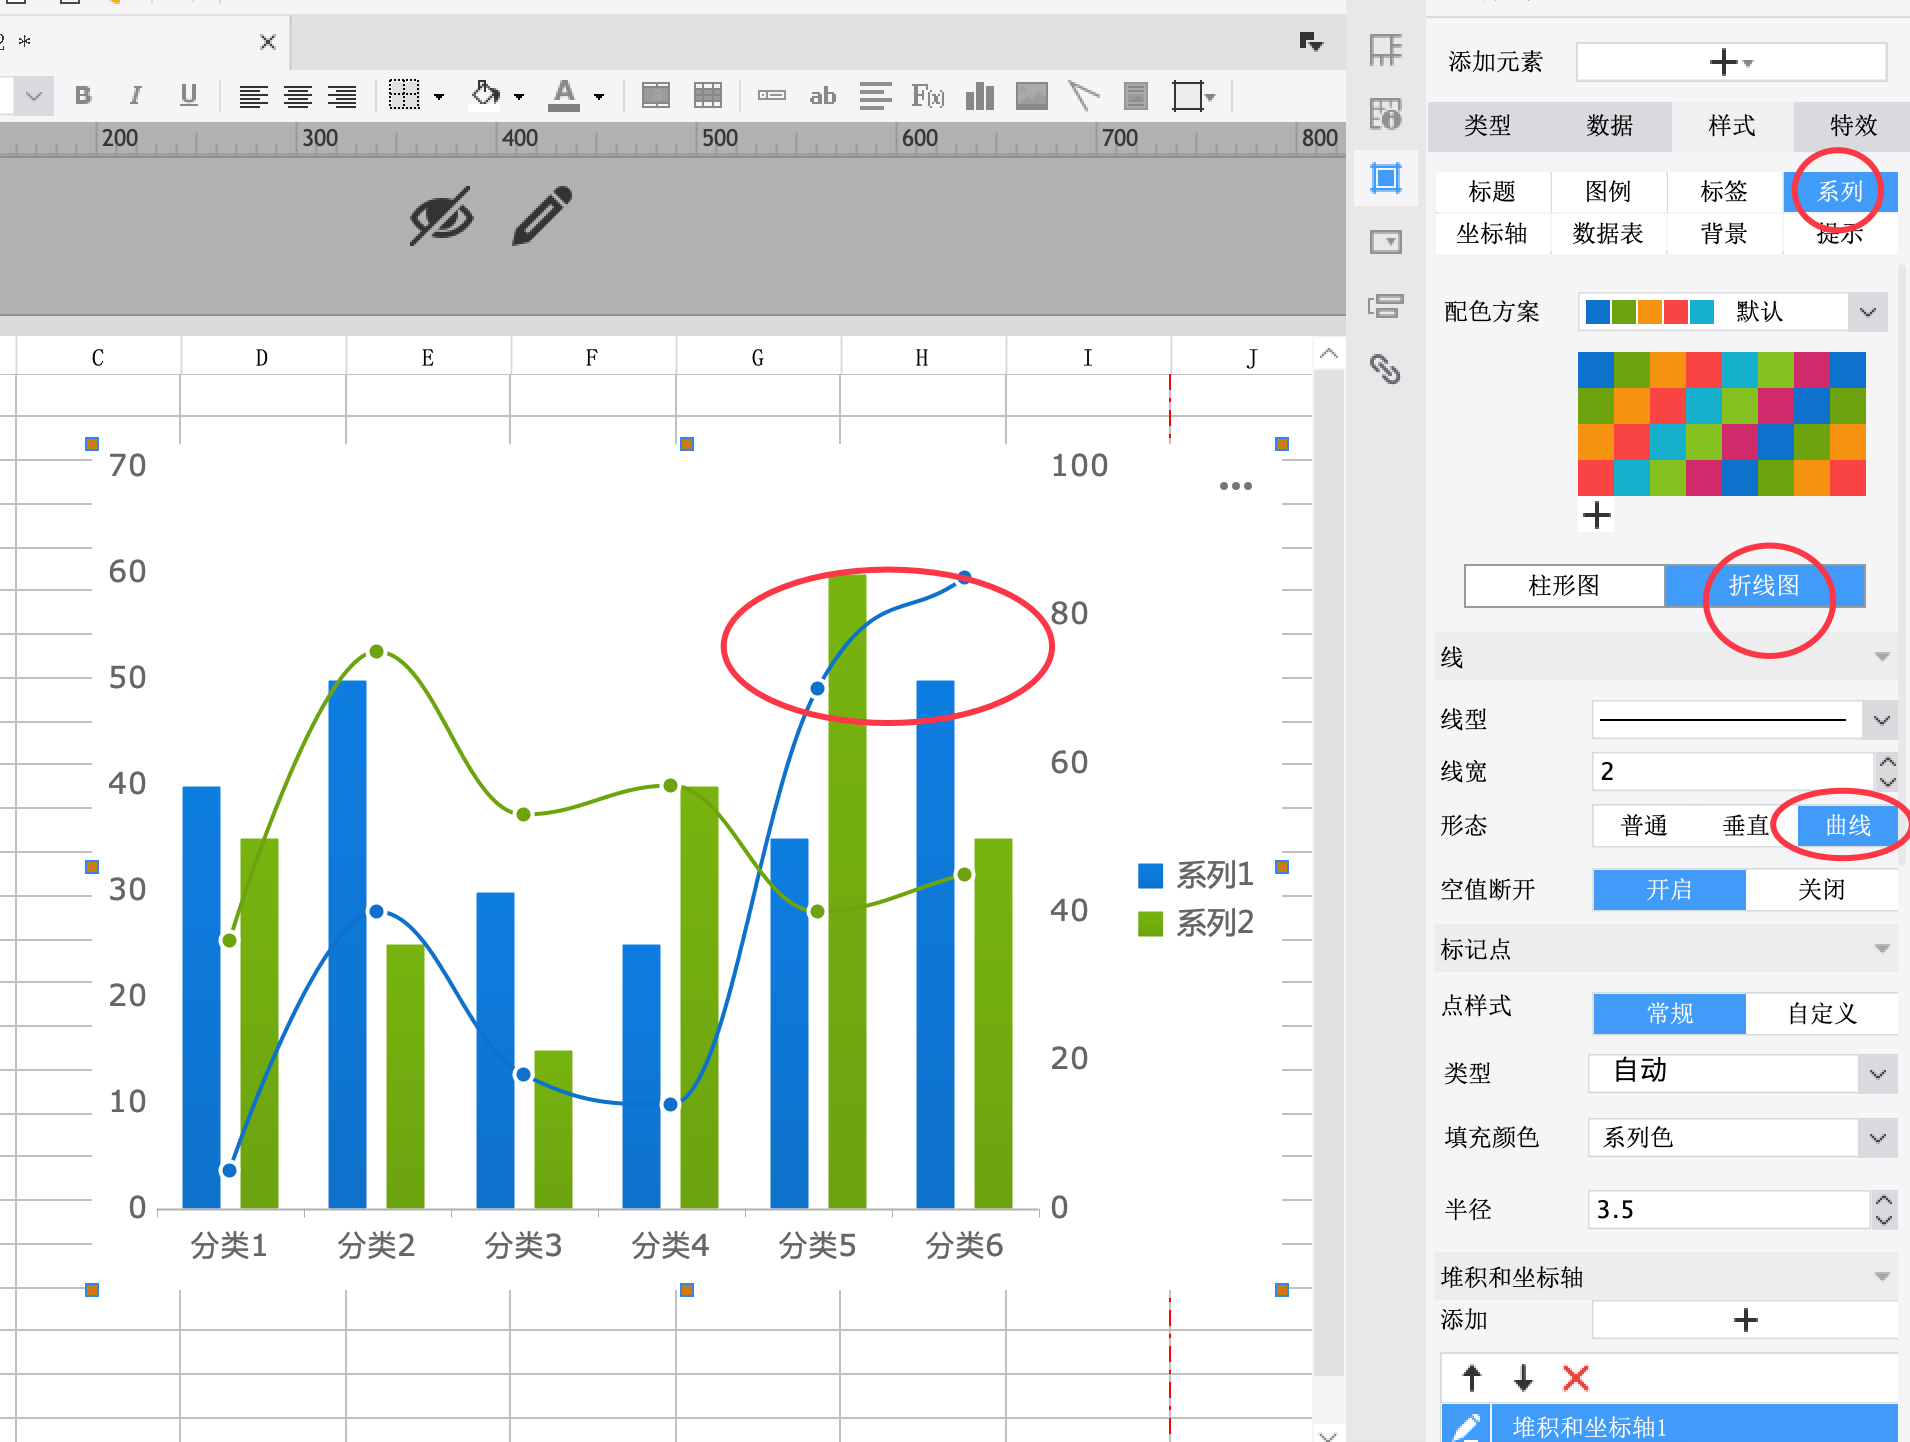Choose 自定义 point style

tap(1821, 1014)
